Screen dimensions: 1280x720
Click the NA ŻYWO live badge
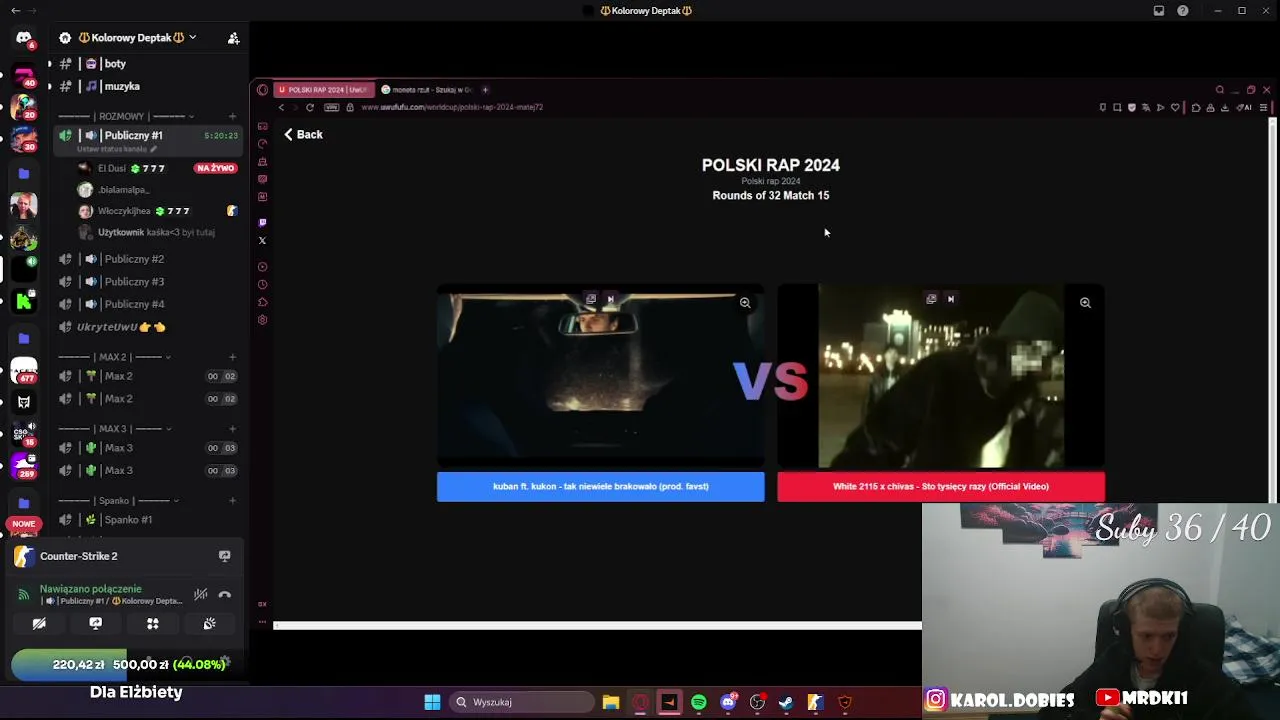(216, 168)
